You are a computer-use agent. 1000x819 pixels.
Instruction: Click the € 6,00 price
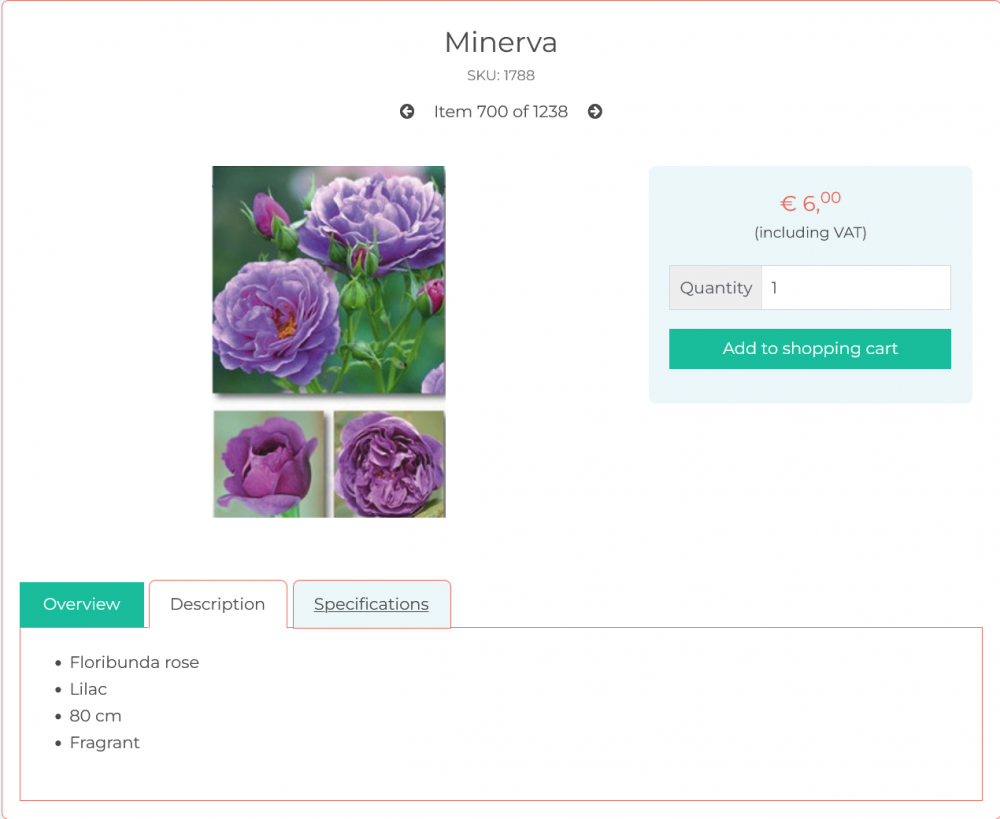point(810,202)
